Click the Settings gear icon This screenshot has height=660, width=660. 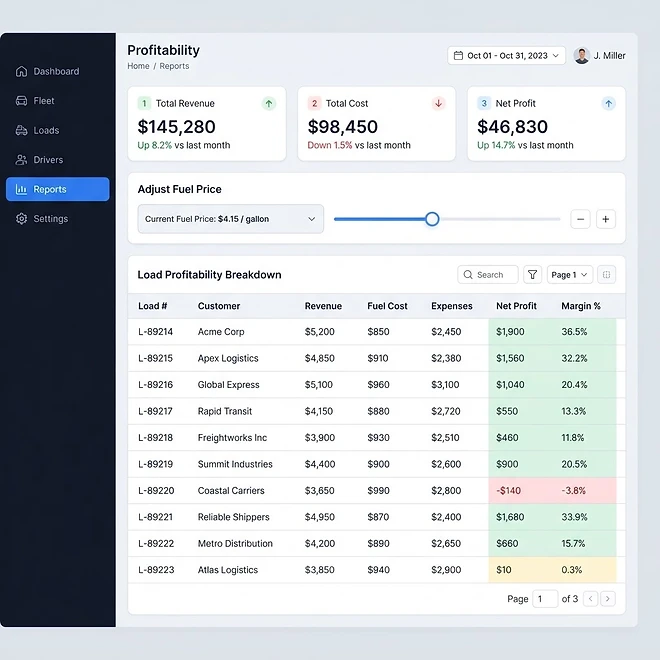coord(21,219)
